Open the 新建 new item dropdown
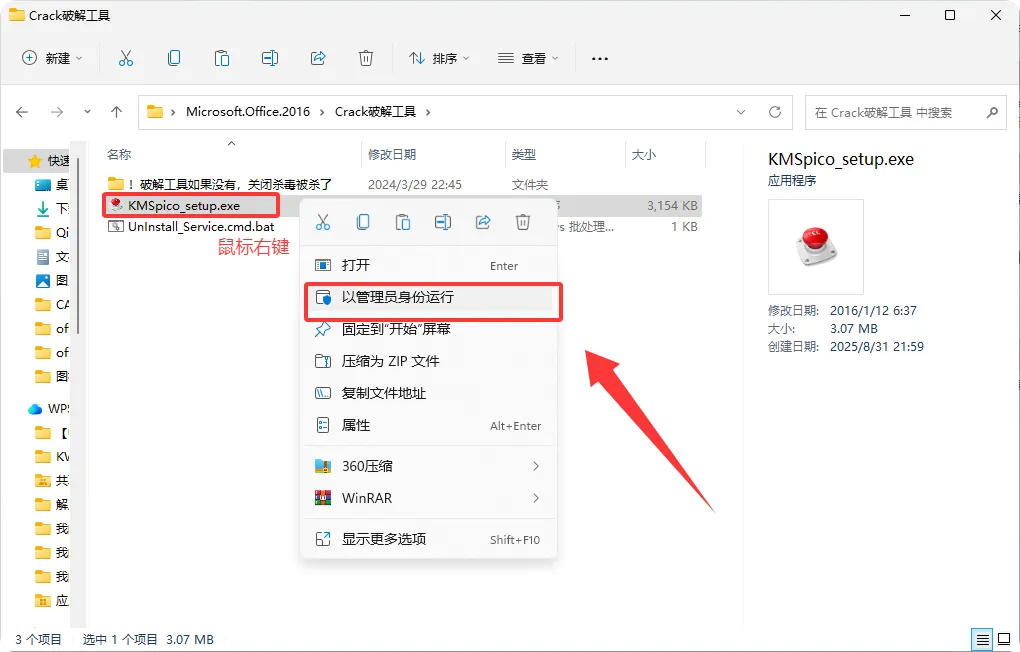 pos(52,59)
